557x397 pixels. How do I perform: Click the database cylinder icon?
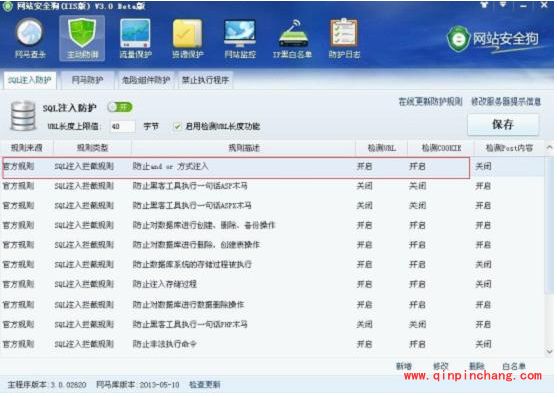click(x=23, y=116)
